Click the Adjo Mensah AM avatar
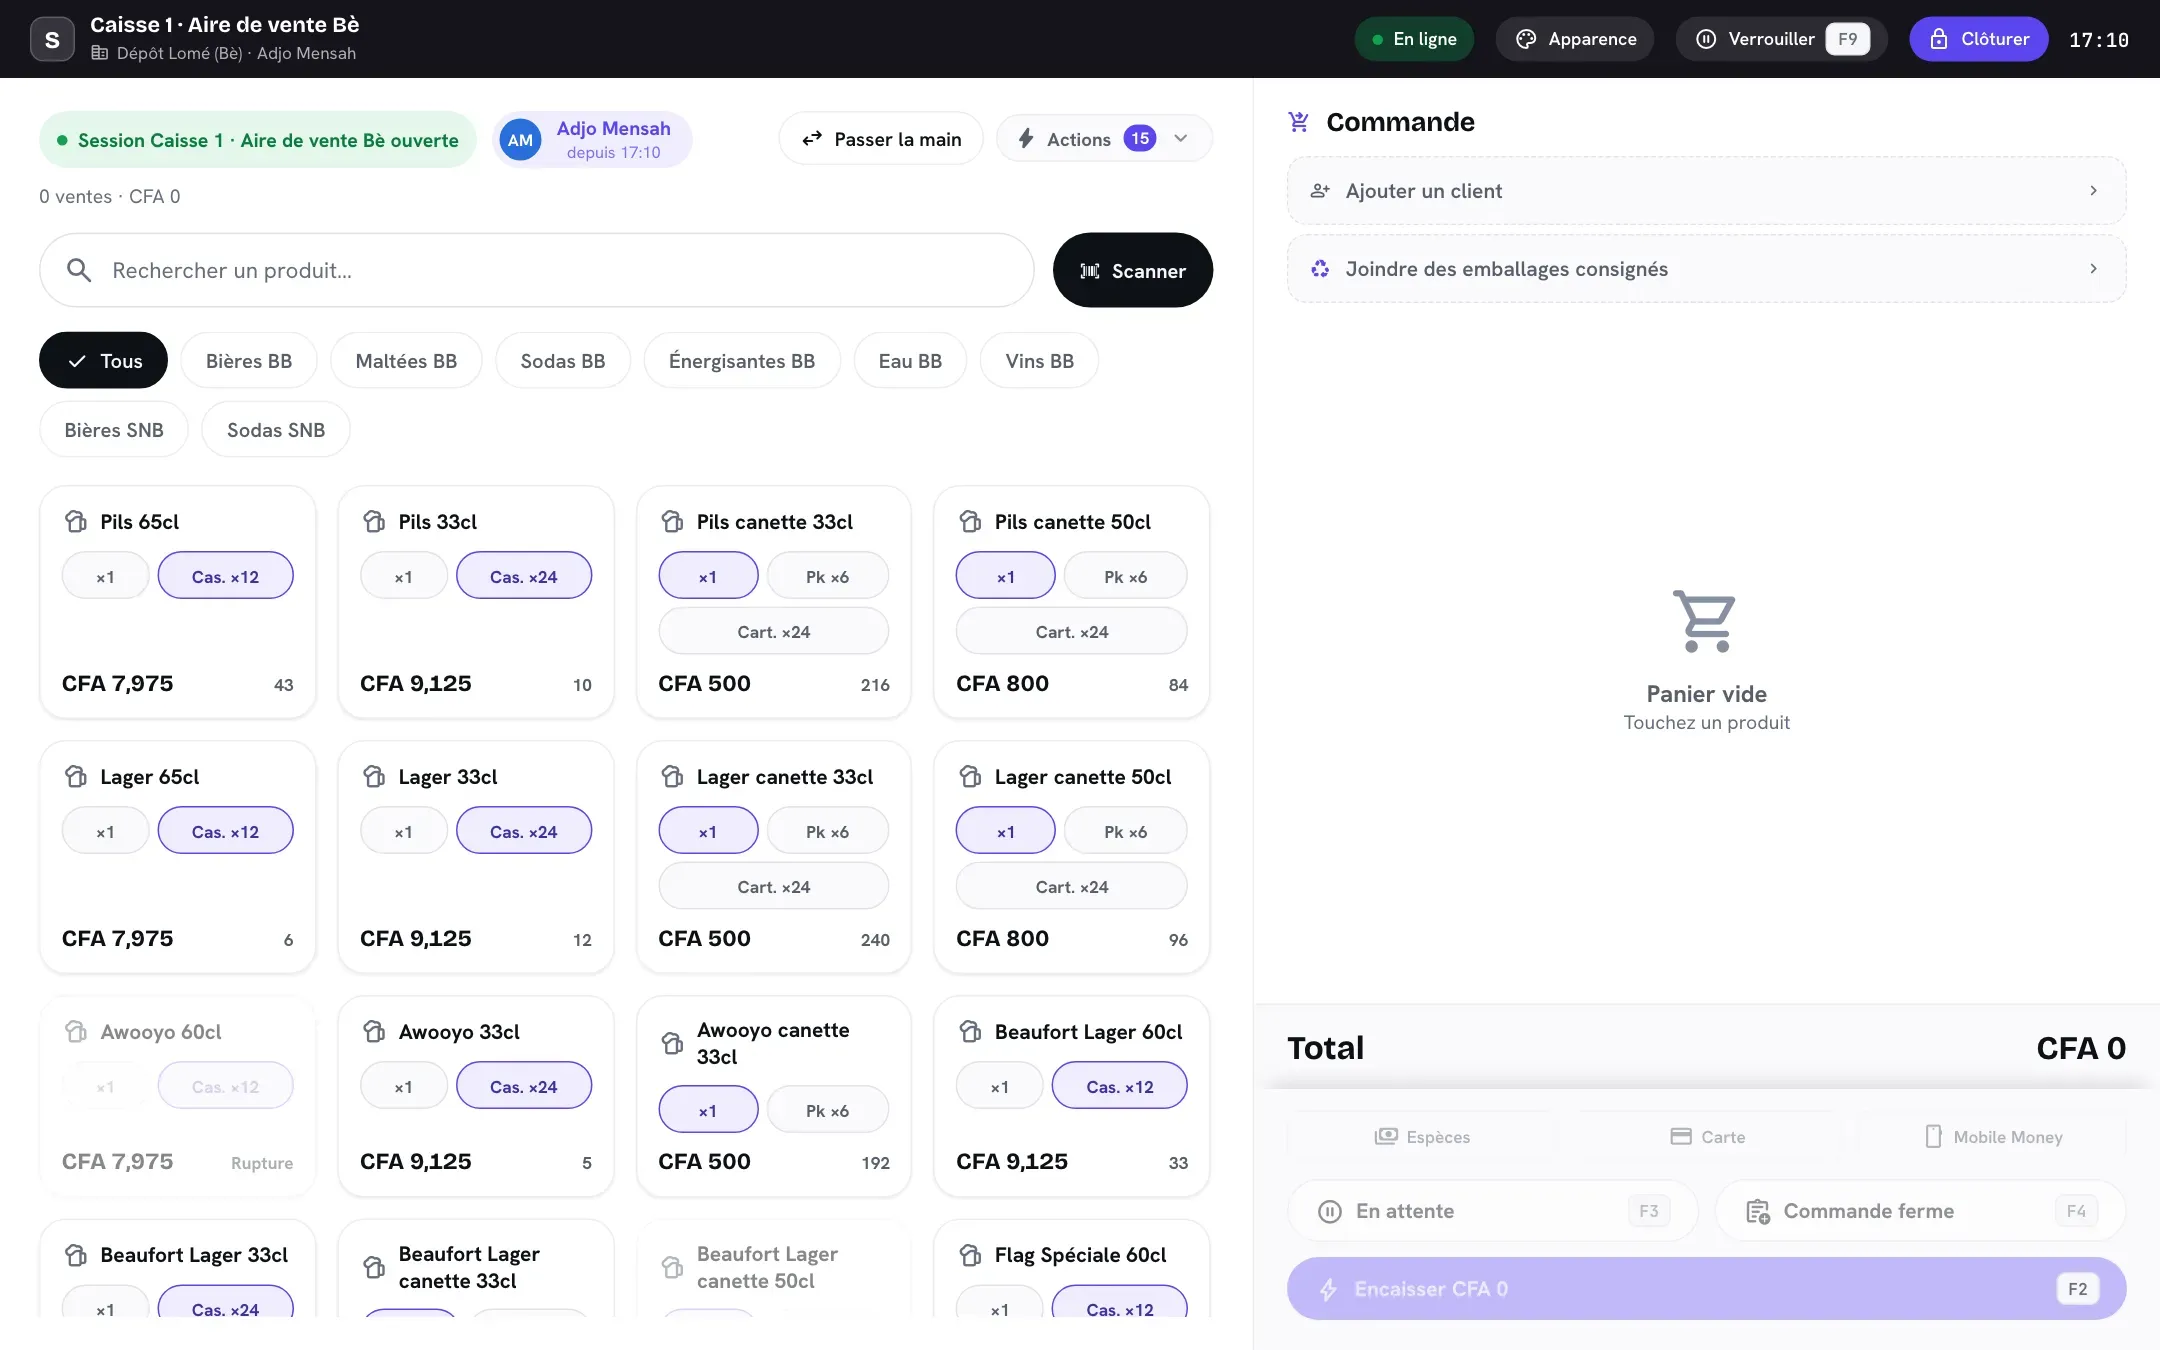Image resolution: width=2160 pixels, height=1350 pixels. pyautogui.click(x=520, y=140)
